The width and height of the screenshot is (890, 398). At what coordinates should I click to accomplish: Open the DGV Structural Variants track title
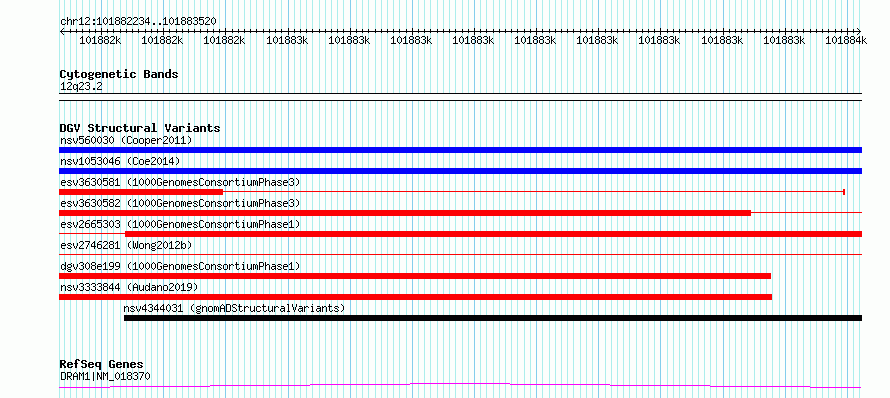point(140,128)
